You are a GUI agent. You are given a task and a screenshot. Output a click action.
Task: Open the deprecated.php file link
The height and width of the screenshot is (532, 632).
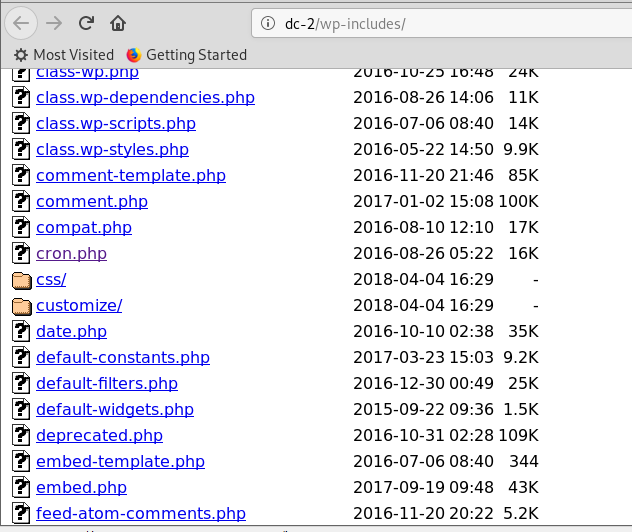[99, 436]
